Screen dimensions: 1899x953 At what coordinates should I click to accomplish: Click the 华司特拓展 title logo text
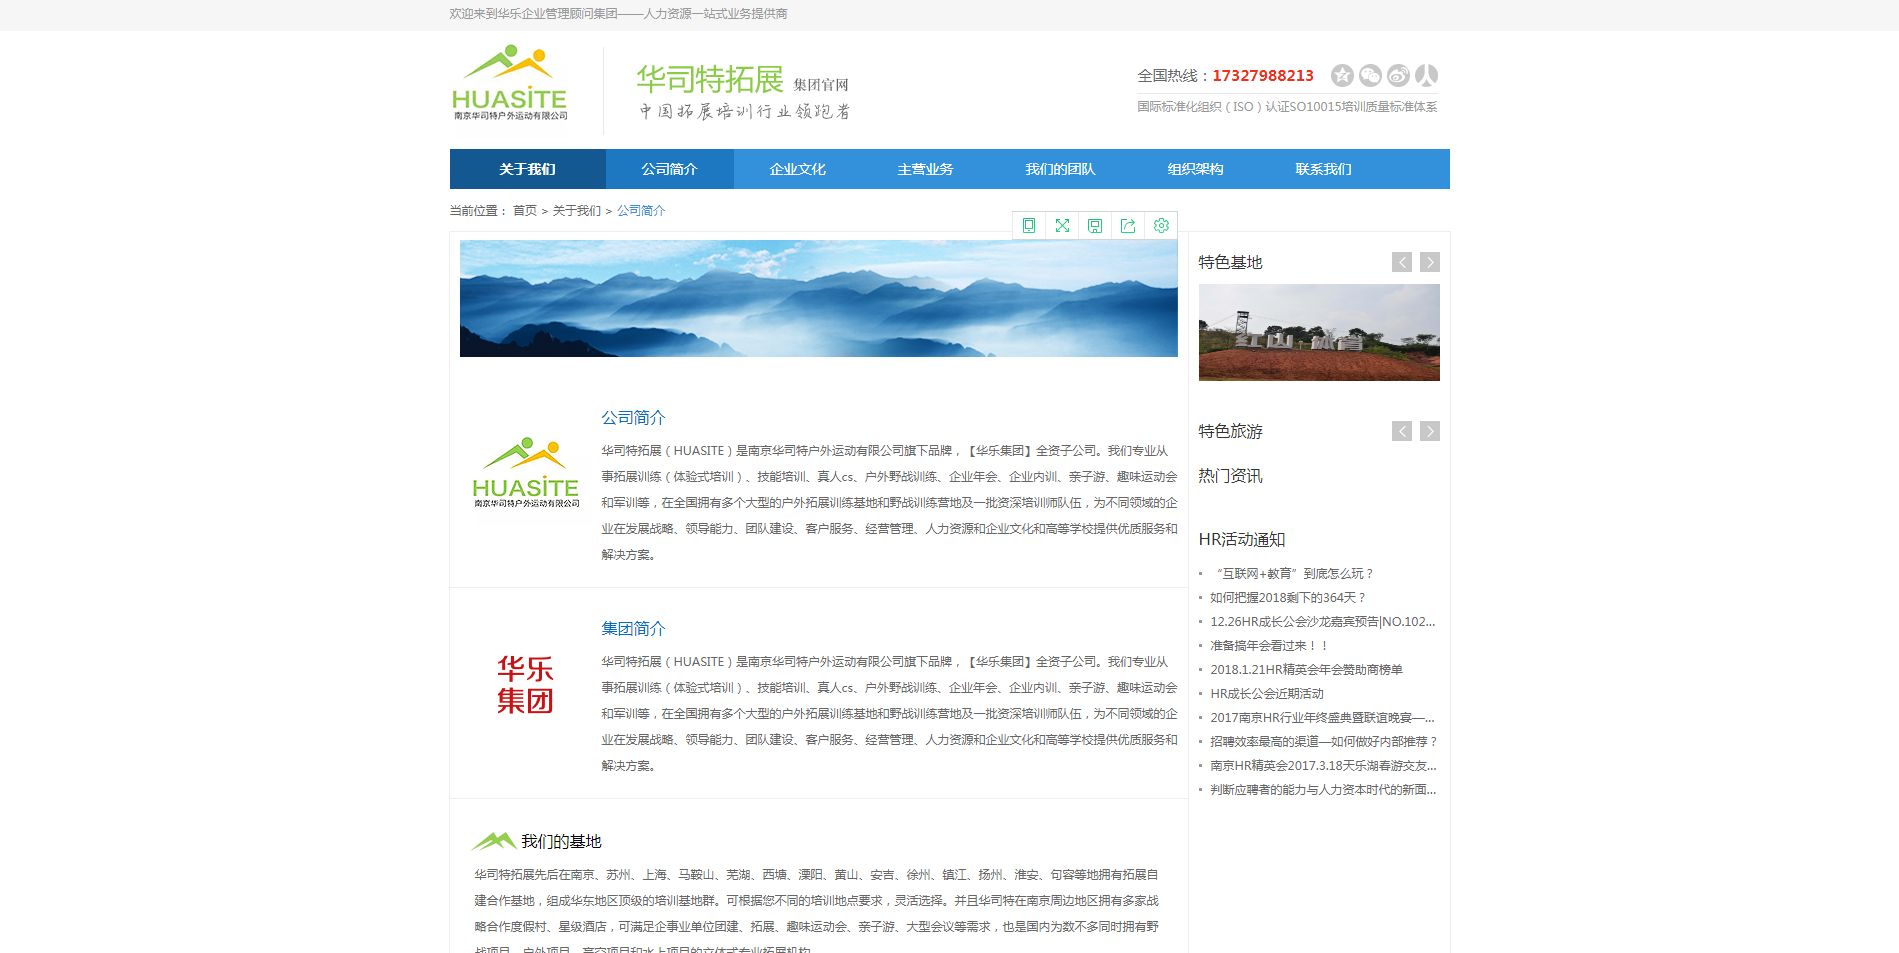point(709,80)
